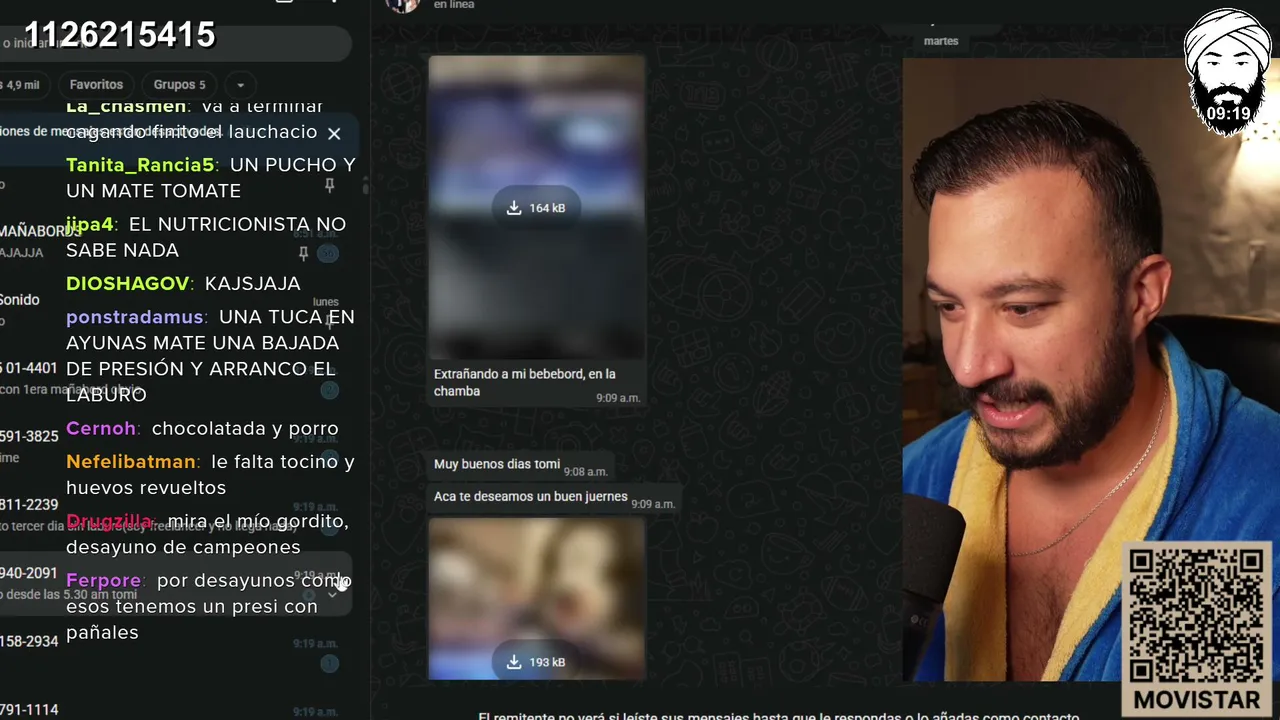This screenshot has width=1280, height=720.
Task: Click the unread badge on the 158-2934 chat
Action: [329, 663]
